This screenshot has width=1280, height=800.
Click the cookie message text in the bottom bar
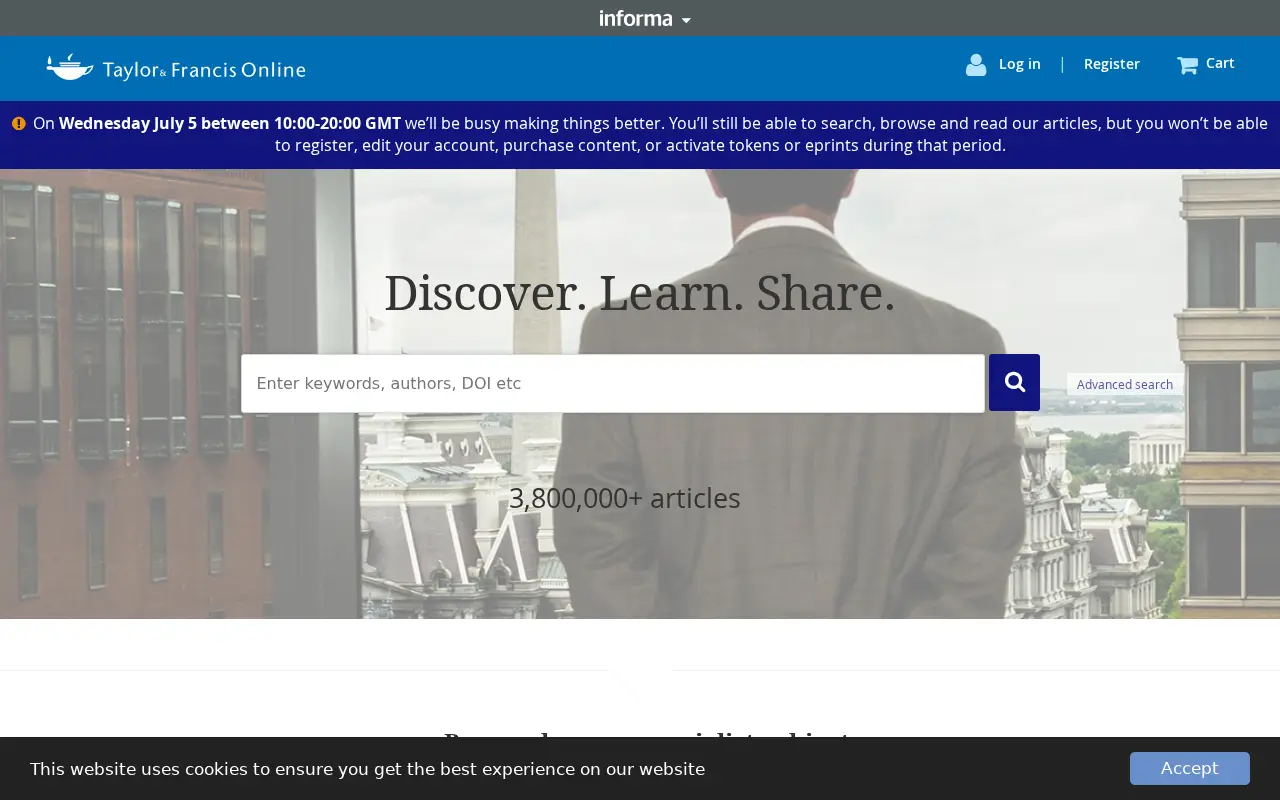click(367, 769)
